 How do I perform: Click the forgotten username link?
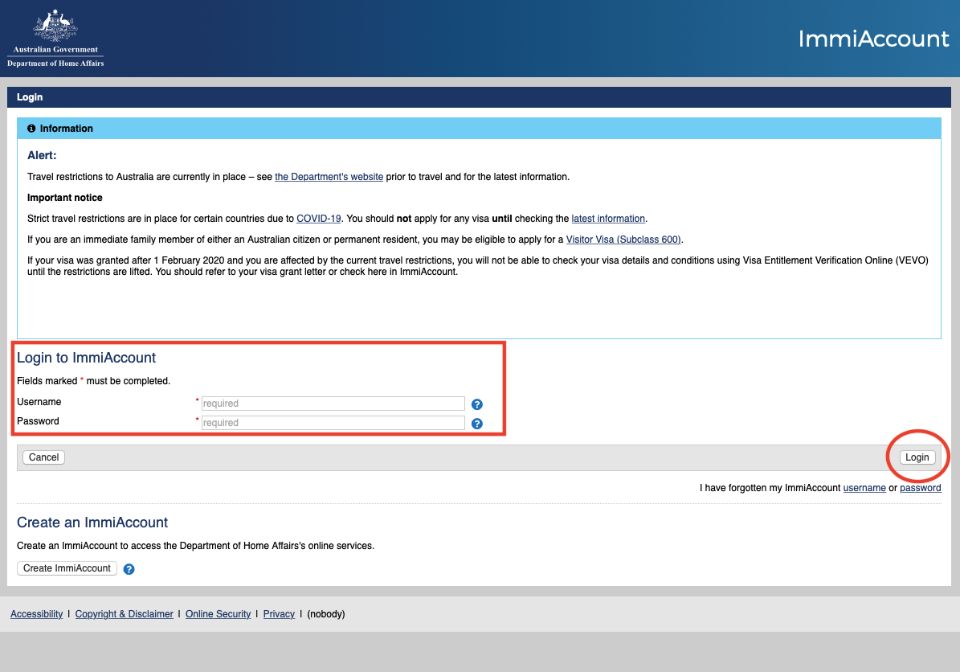tap(864, 488)
